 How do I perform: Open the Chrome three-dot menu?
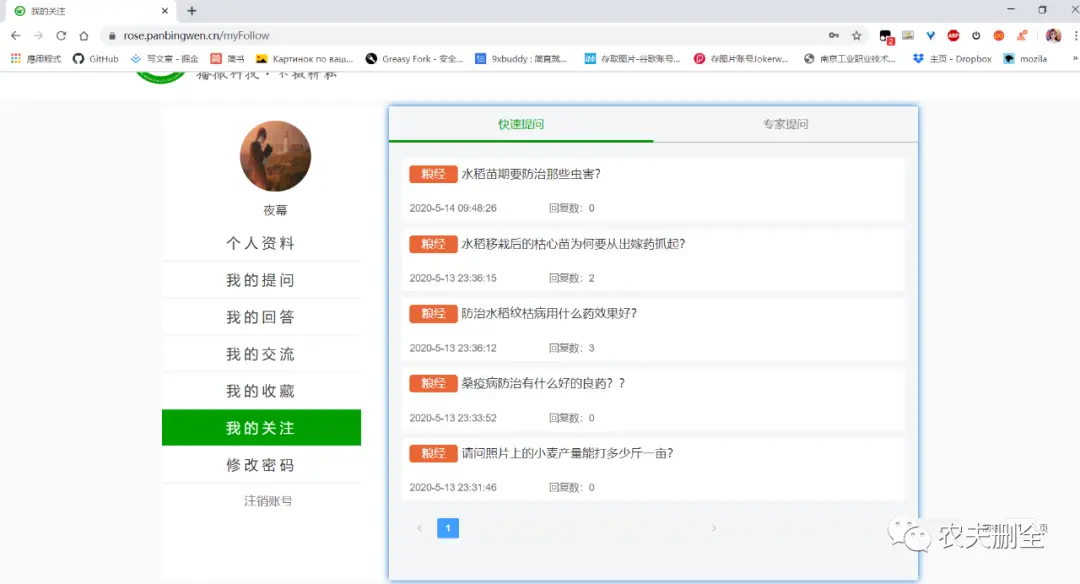coord(1074,35)
